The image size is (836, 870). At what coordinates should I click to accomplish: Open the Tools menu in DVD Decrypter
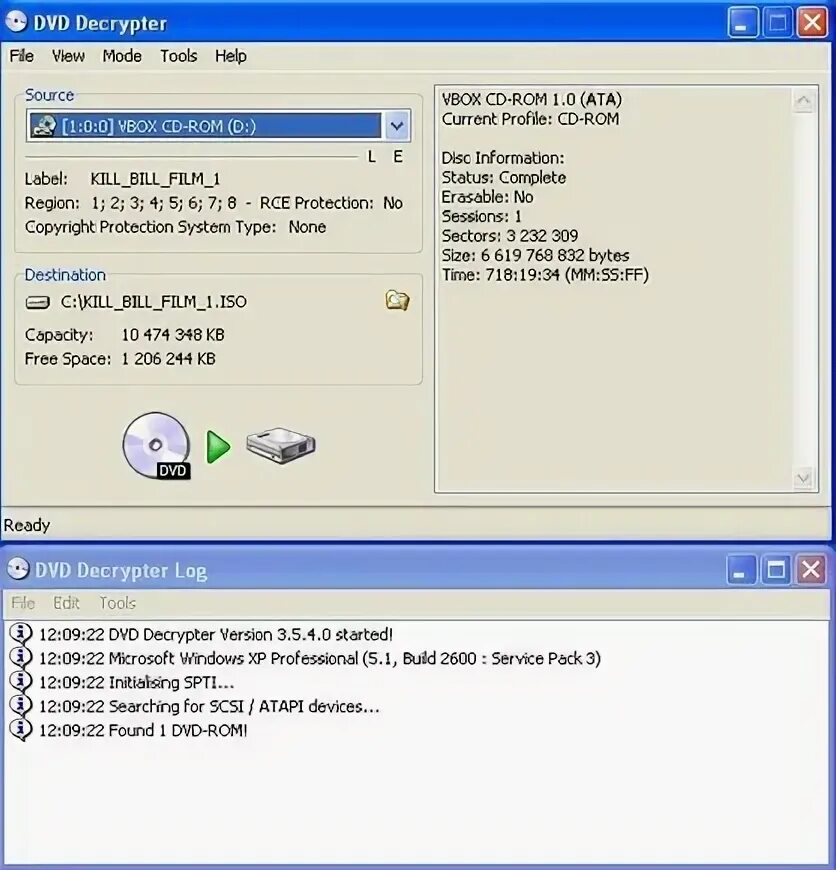pos(179,56)
